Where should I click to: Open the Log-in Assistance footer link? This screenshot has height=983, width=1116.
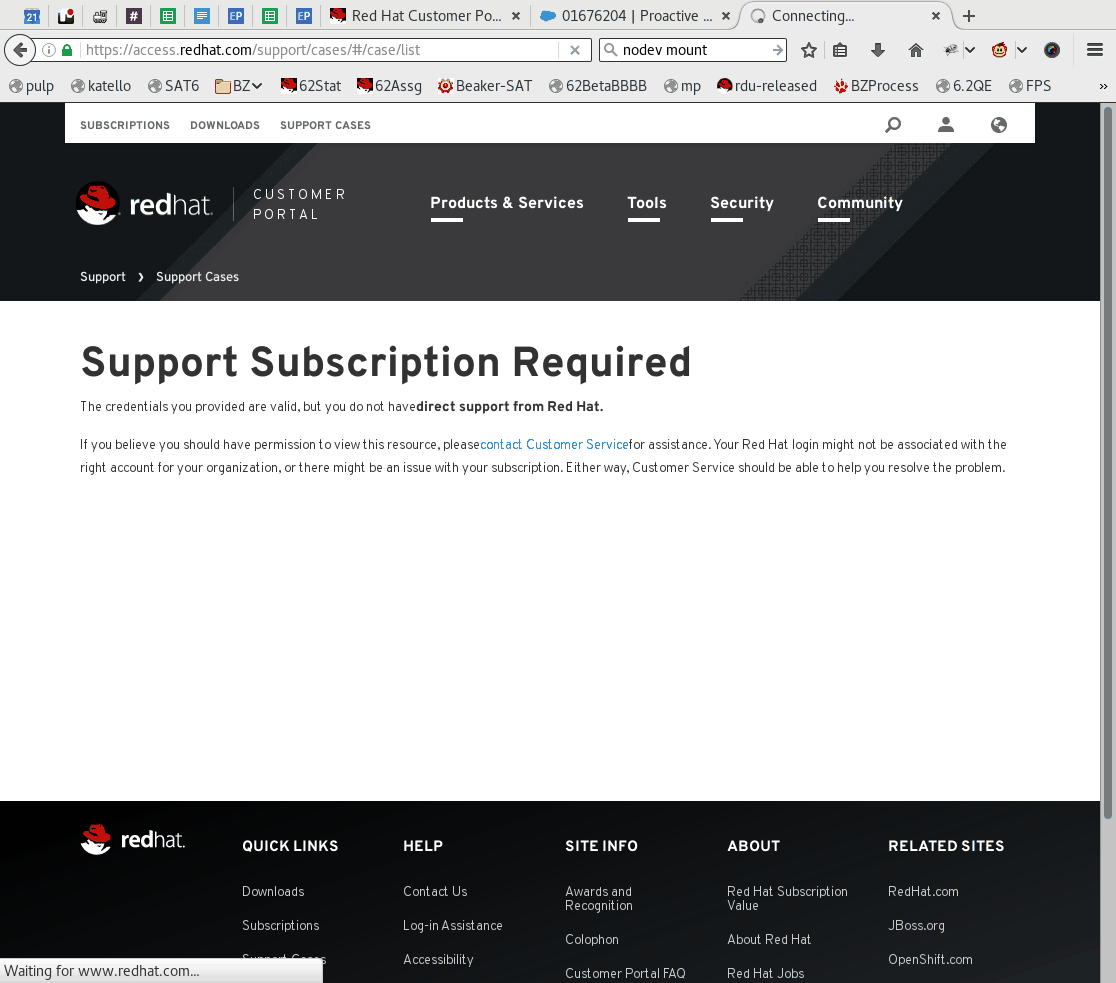click(452, 926)
